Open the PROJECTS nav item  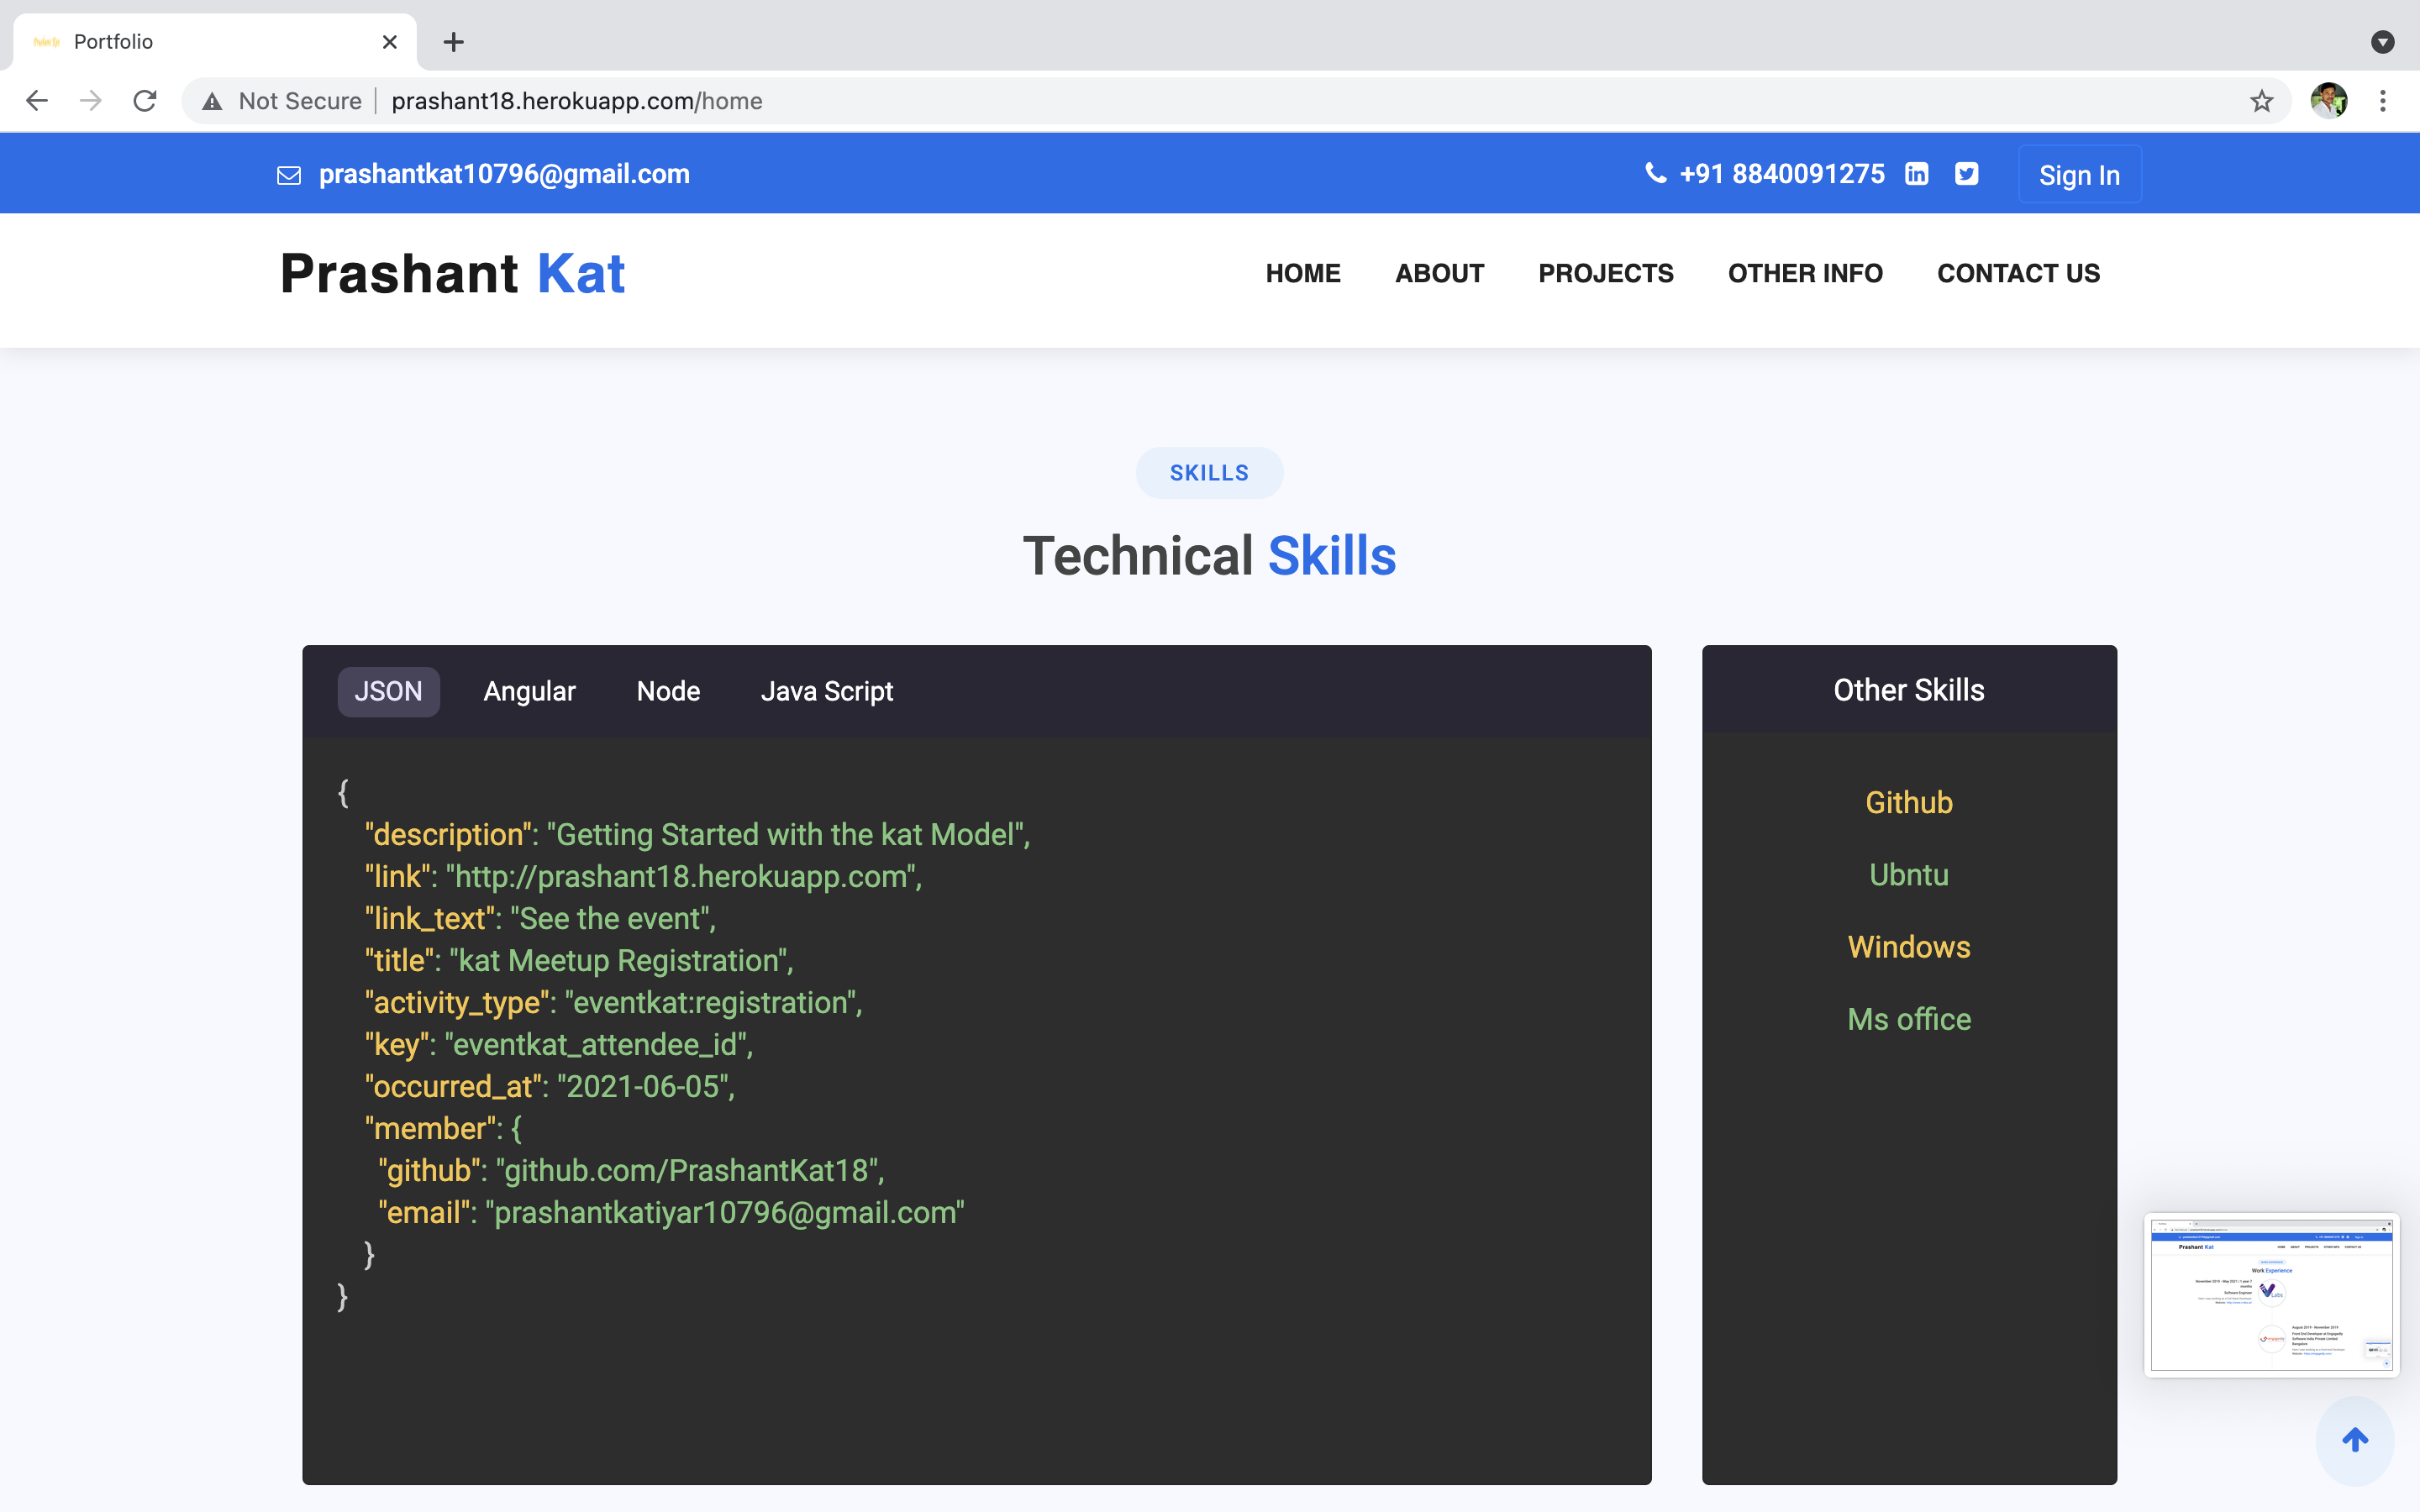click(1605, 273)
